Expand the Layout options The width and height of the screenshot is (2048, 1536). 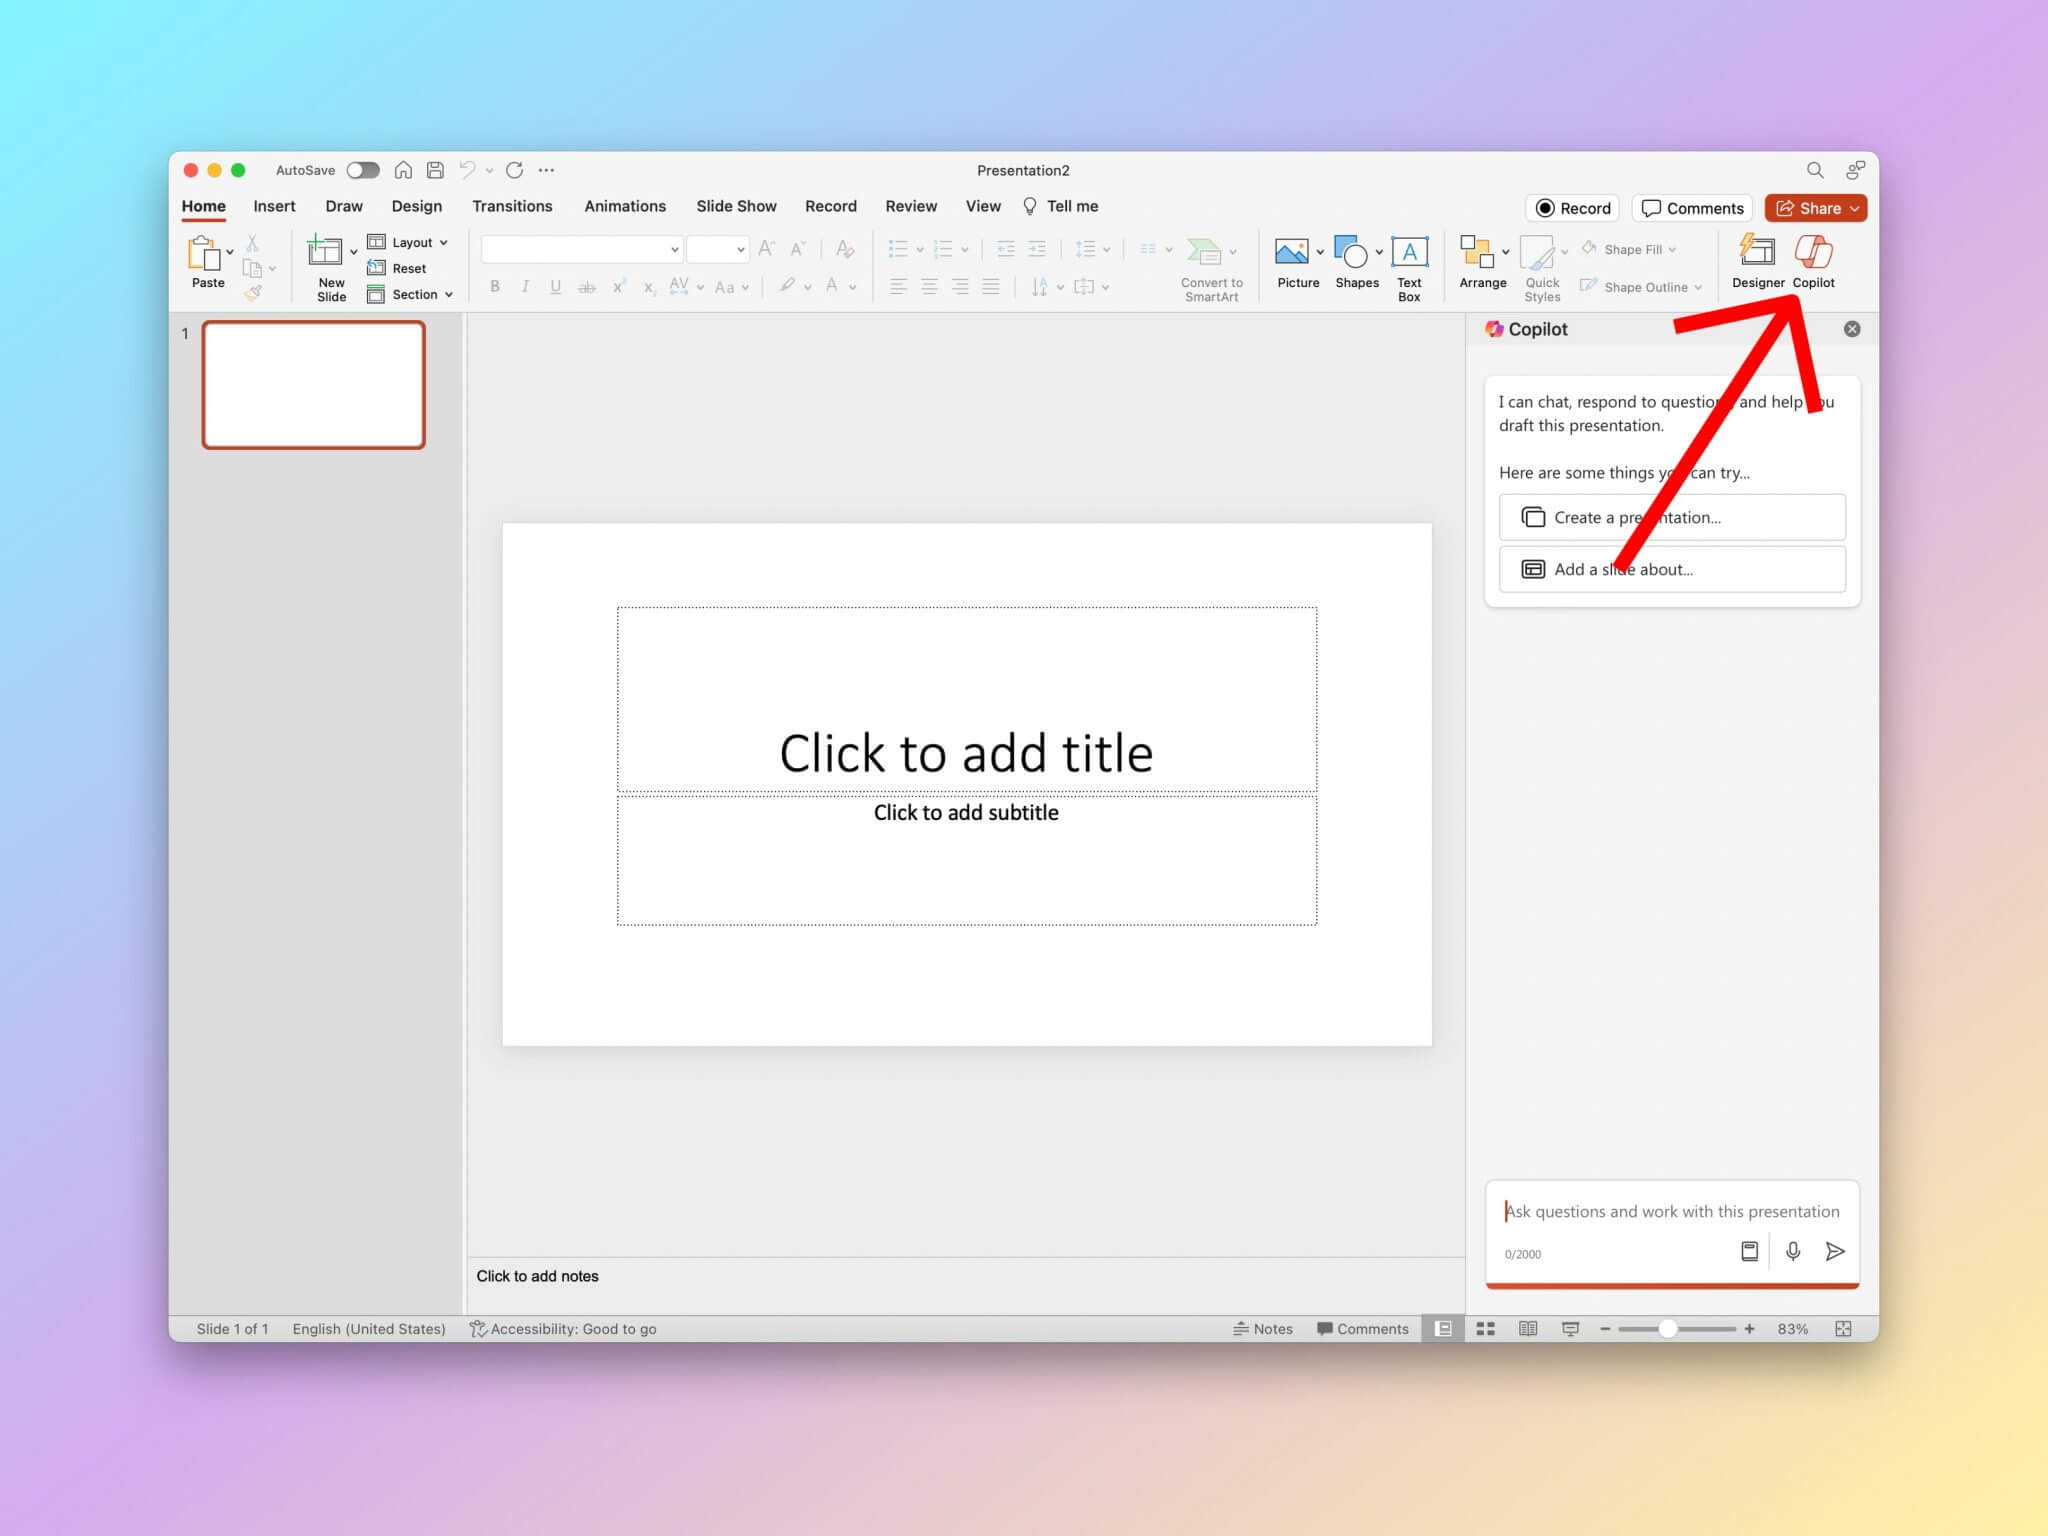(x=445, y=242)
